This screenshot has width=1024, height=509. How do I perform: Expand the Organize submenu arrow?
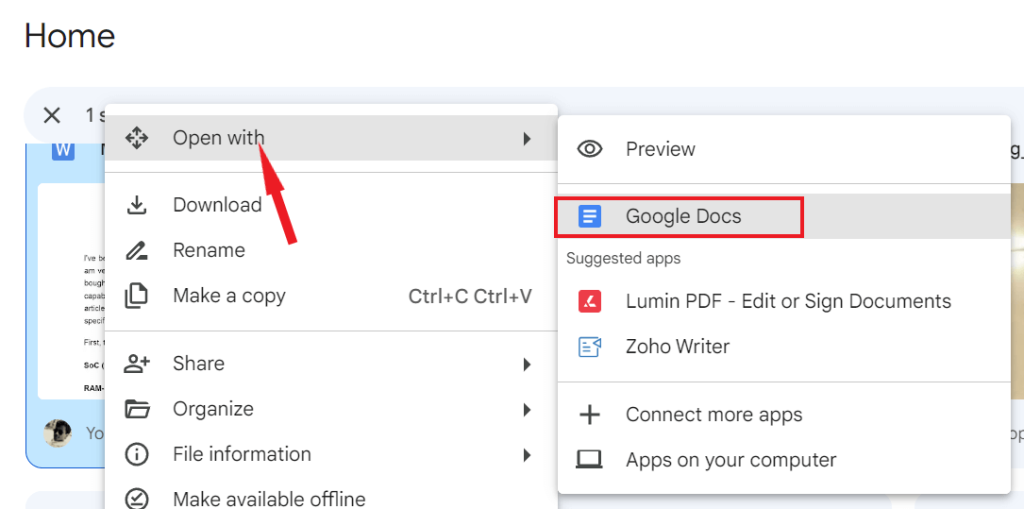click(x=527, y=409)
